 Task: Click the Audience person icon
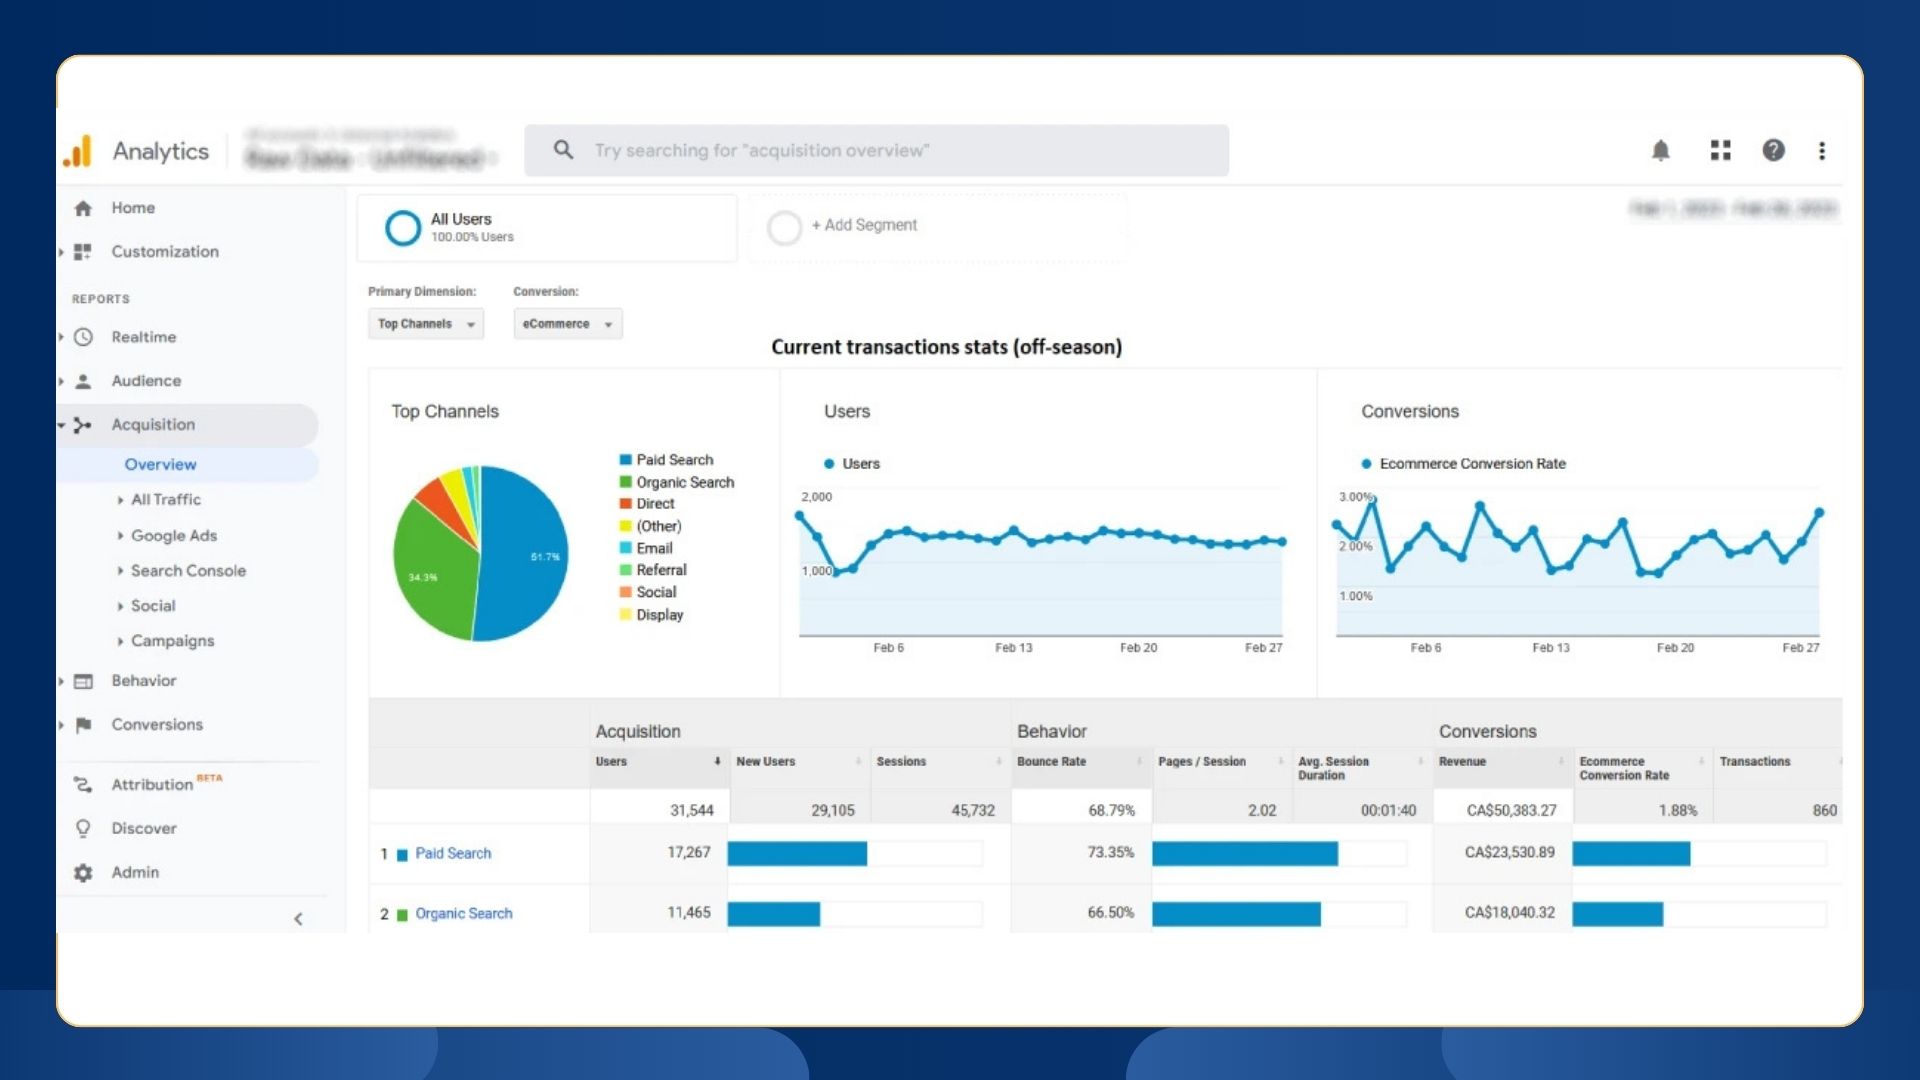coord(83,381)
